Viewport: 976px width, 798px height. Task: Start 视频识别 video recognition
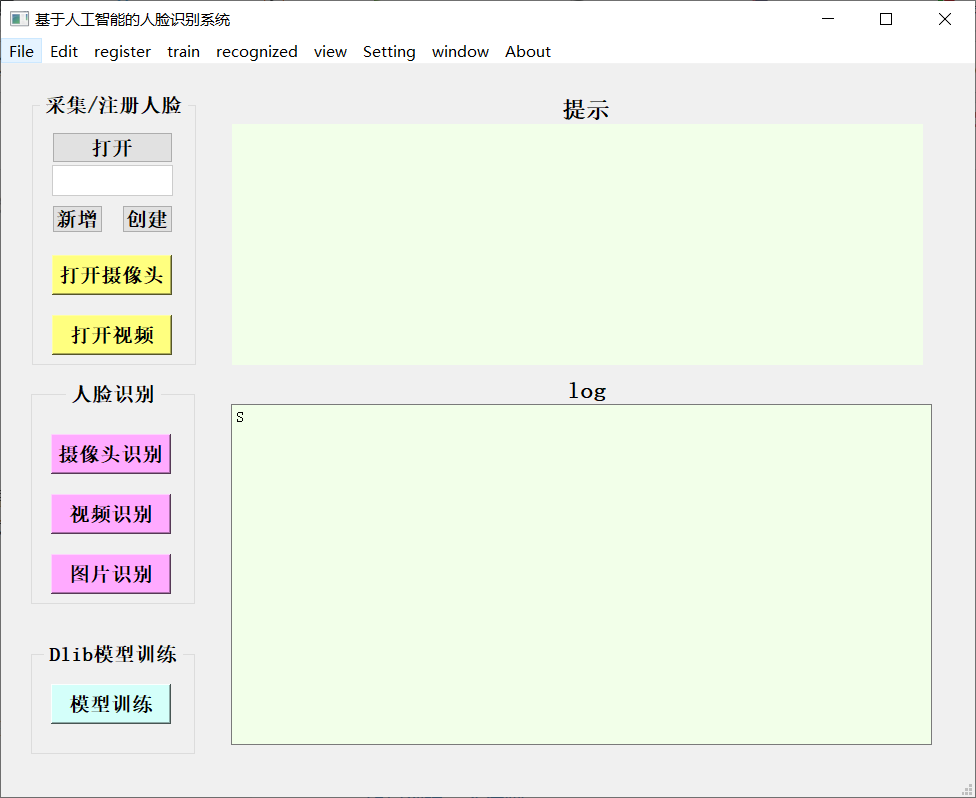coord(111,514)
